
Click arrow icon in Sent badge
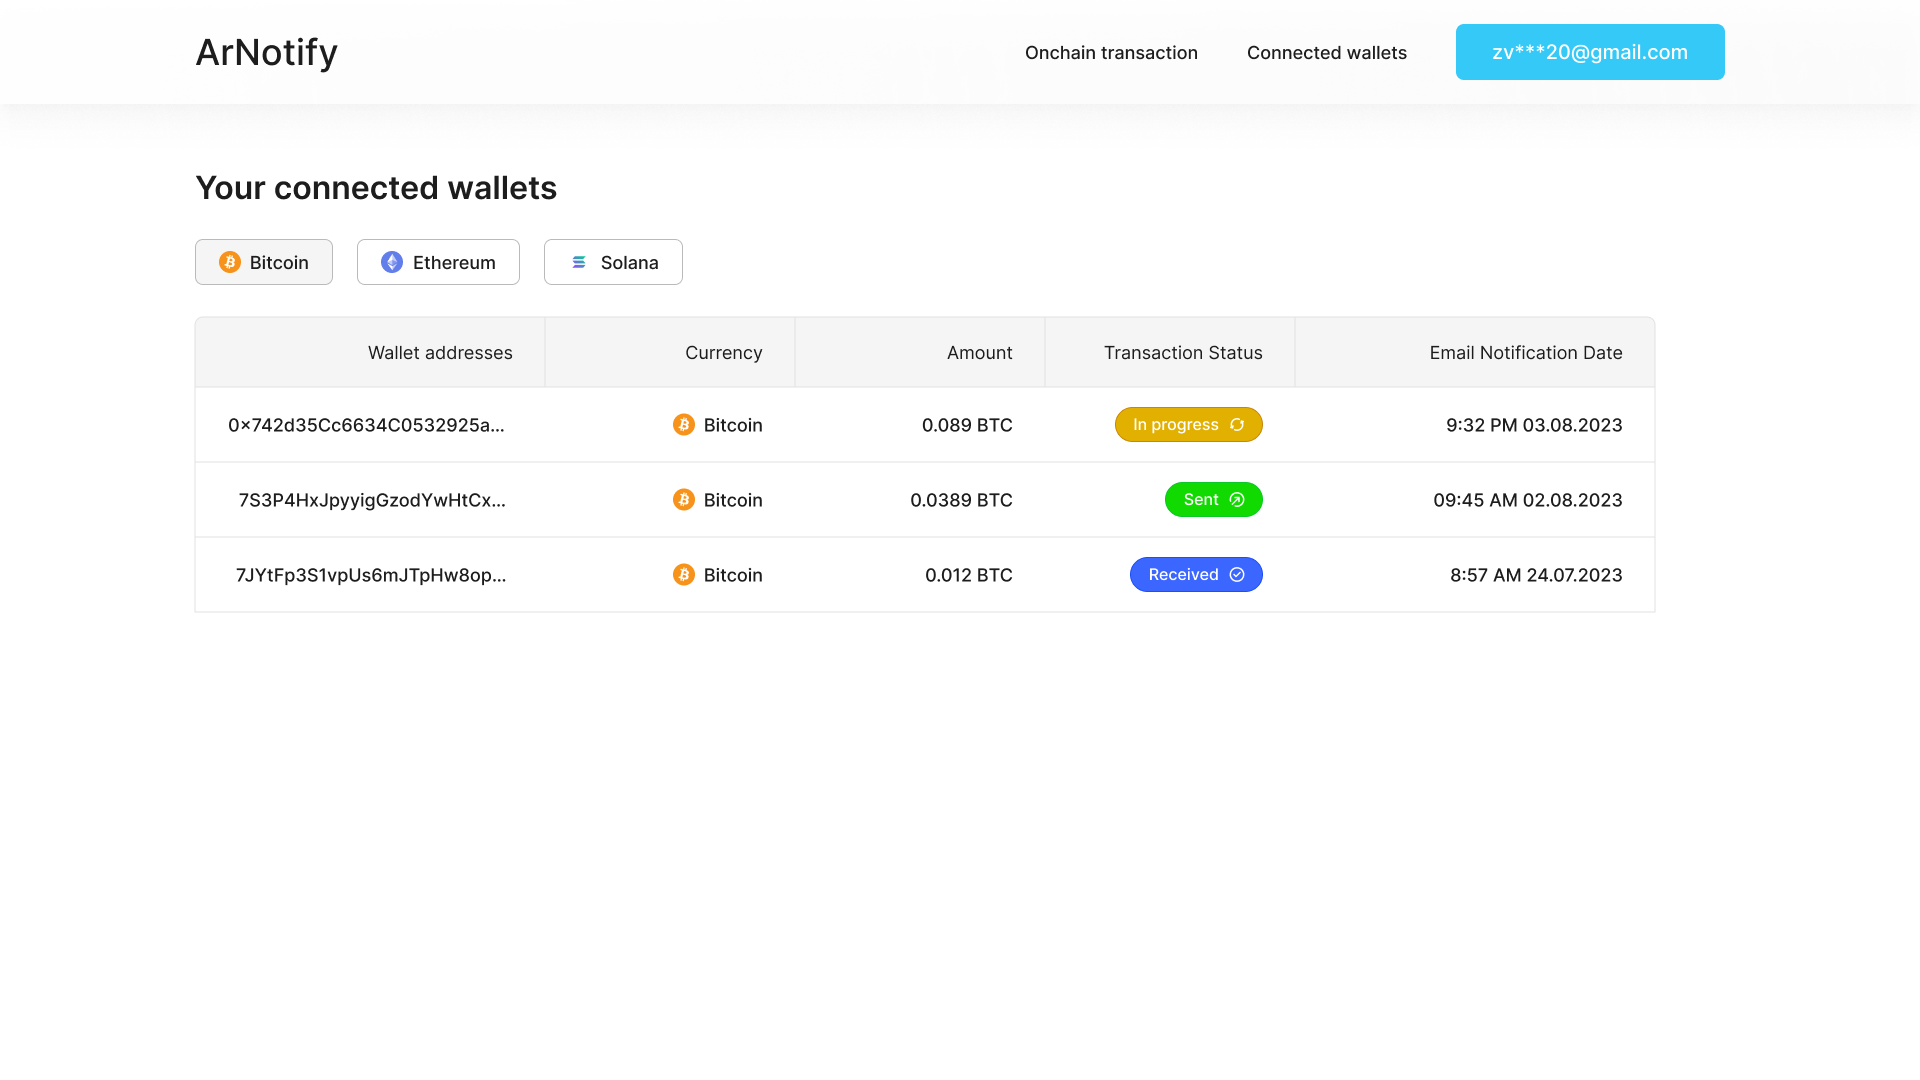click(x=1237, y=500)
